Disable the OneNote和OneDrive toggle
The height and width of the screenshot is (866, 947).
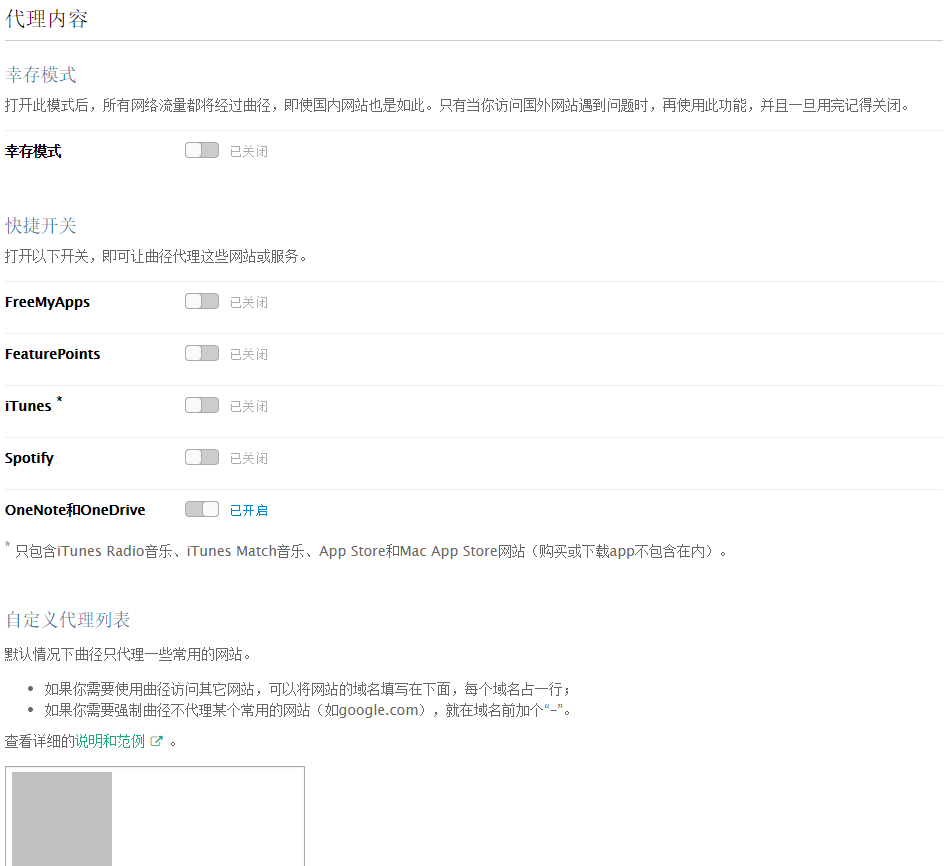pos(201,509)
